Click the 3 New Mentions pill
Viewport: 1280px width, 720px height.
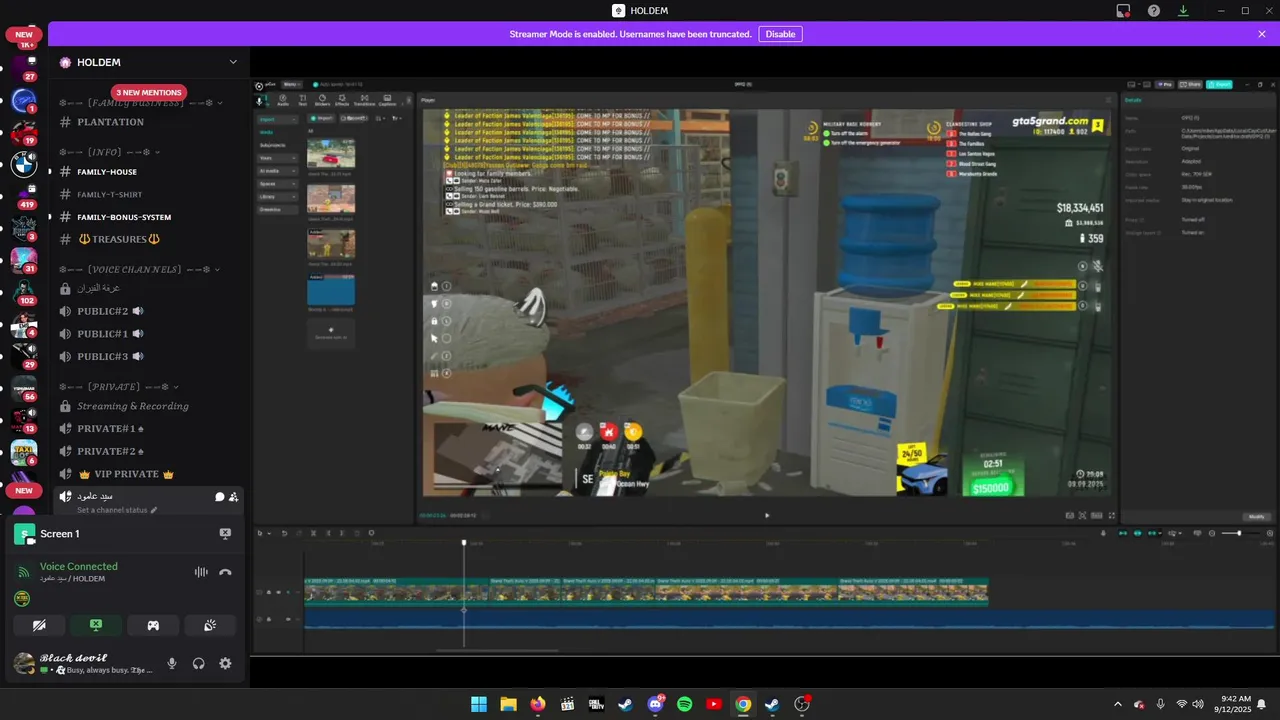[x=148, y=92]
